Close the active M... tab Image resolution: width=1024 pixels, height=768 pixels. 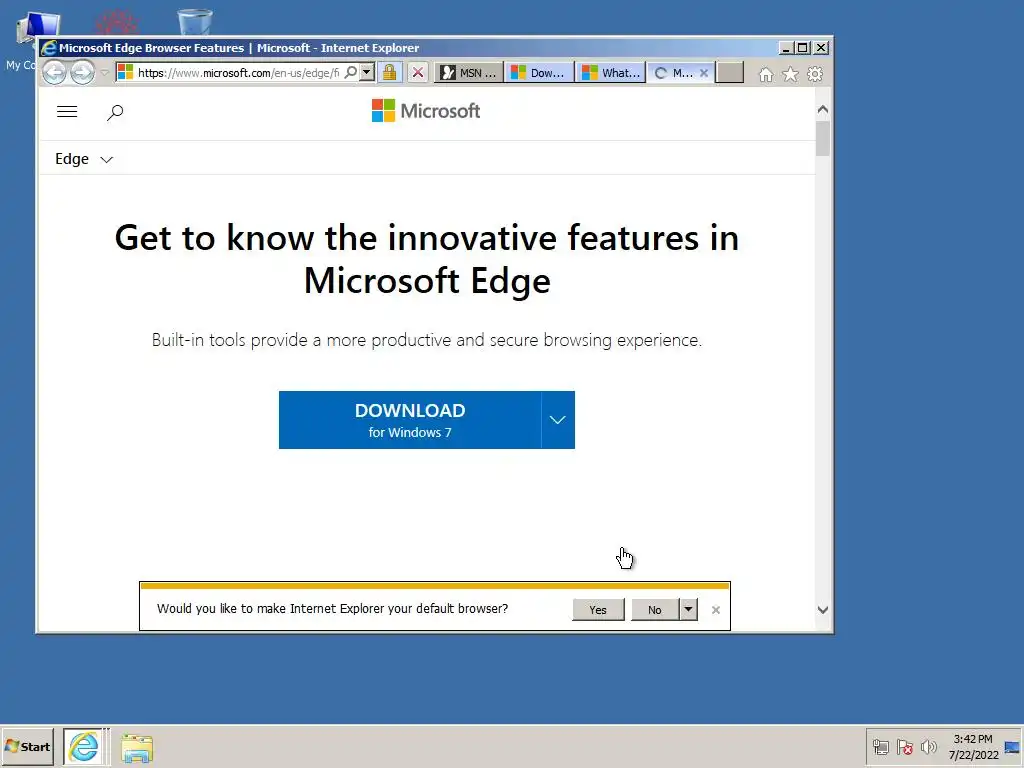[704, 73]
